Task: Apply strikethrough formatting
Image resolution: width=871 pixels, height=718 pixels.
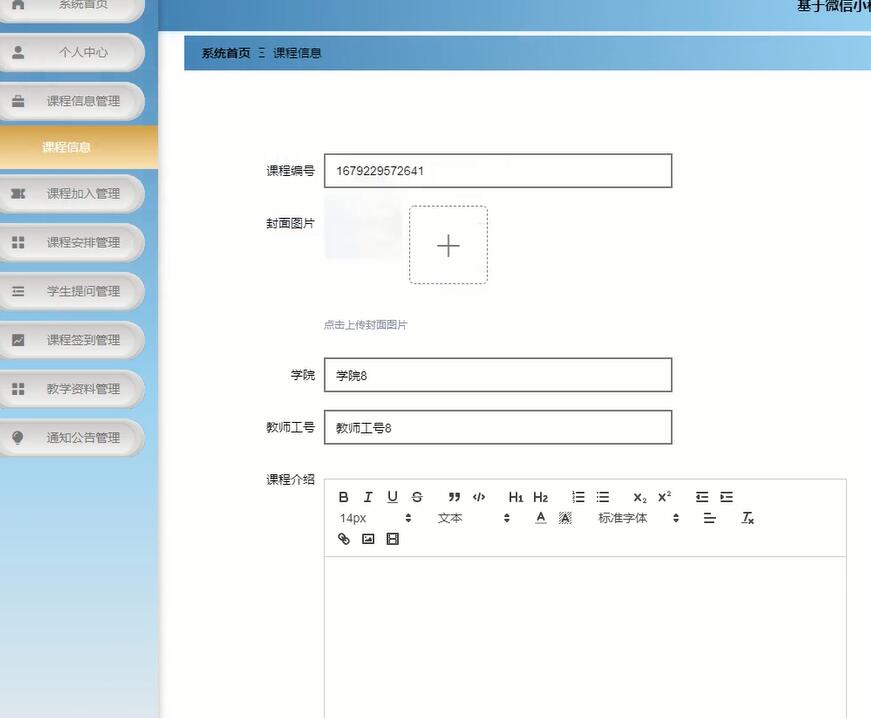Action: (x=417, y=497)
